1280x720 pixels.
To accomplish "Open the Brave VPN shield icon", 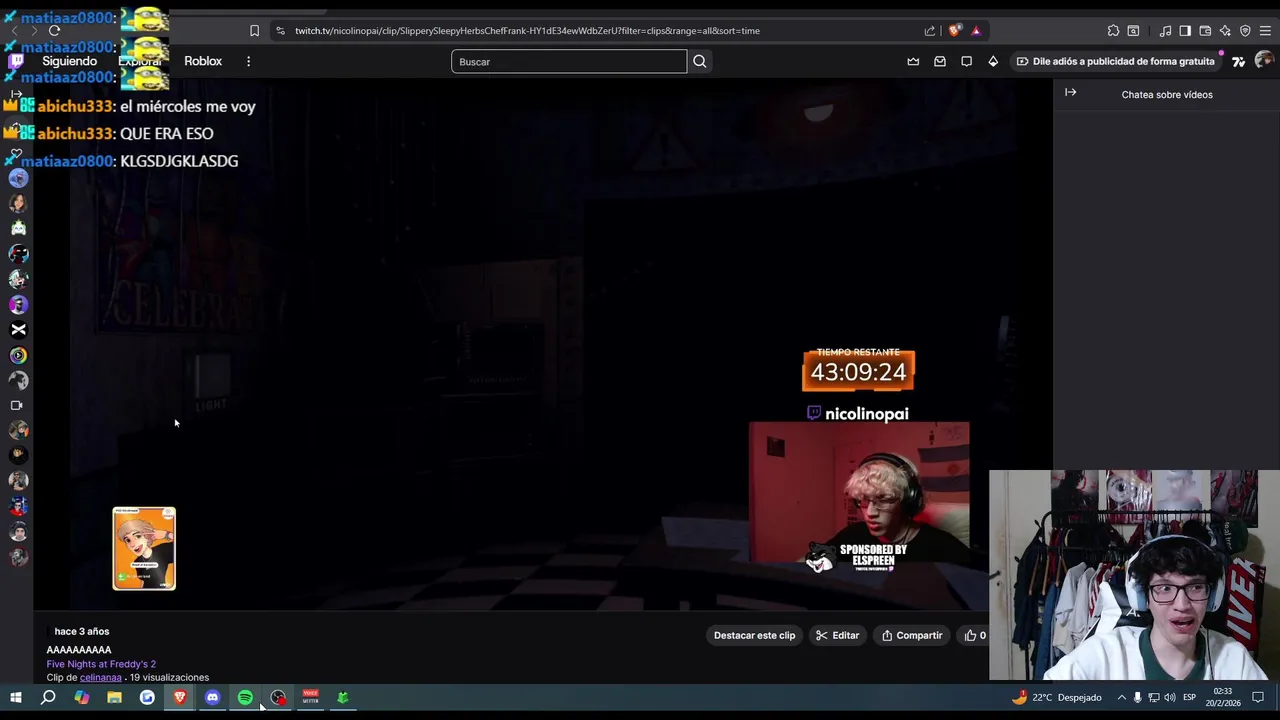I will pos(1245,31).
